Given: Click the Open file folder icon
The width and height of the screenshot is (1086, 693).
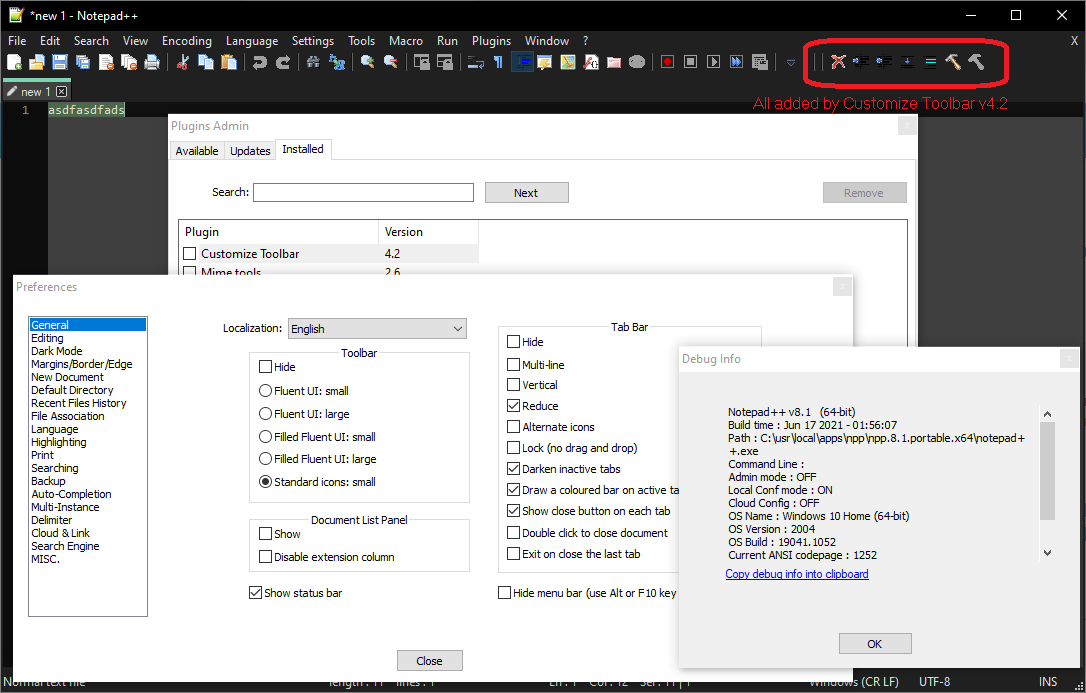Looking at the screenshot, I should tap(37, 62).
